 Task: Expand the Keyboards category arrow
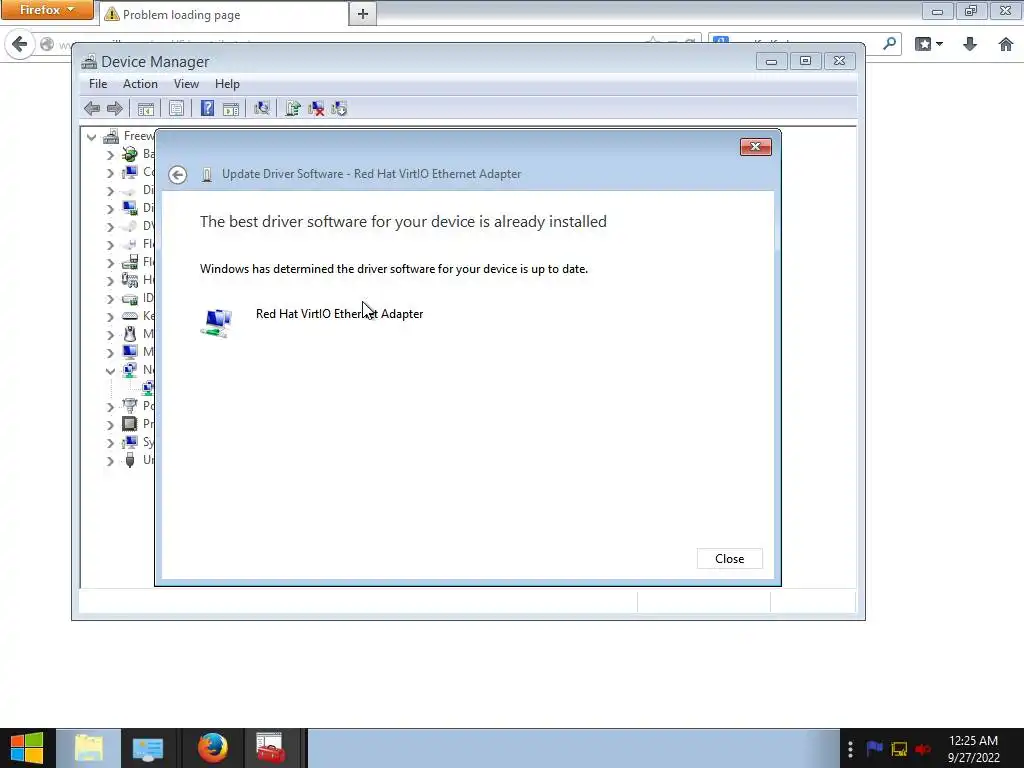[110, 317]
